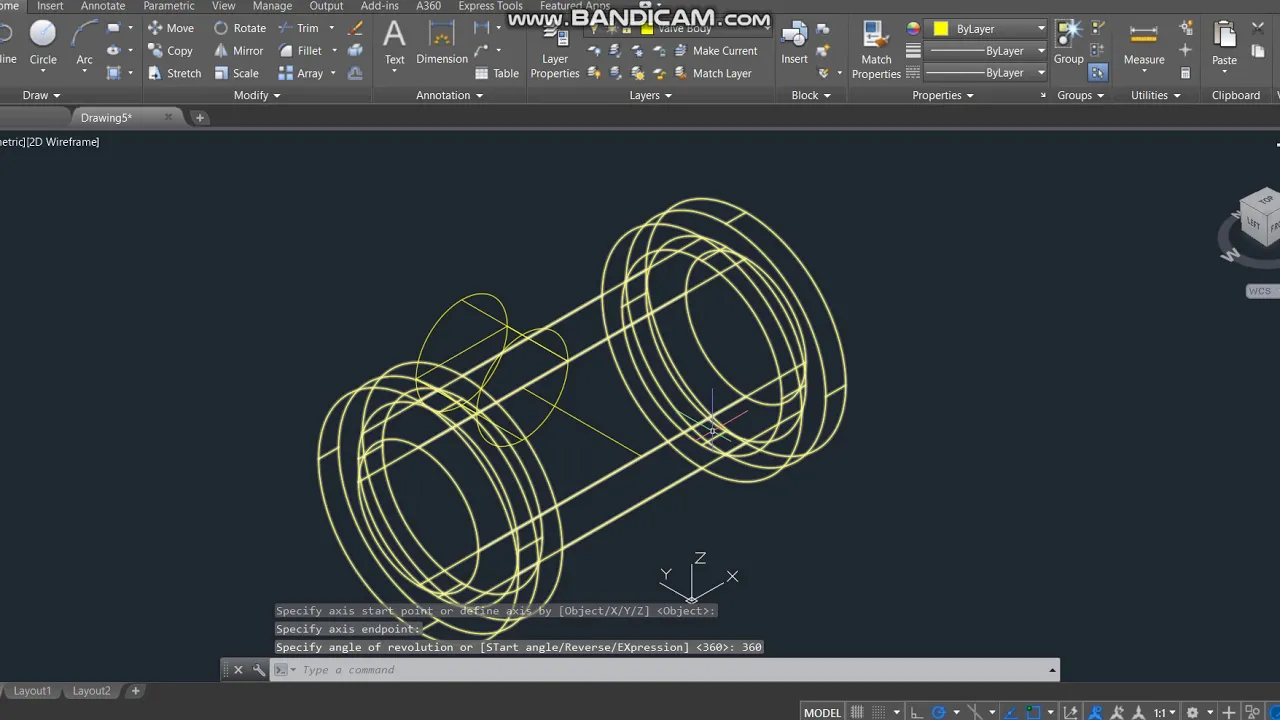Click the Cut scissors icon

(1259, 28)
